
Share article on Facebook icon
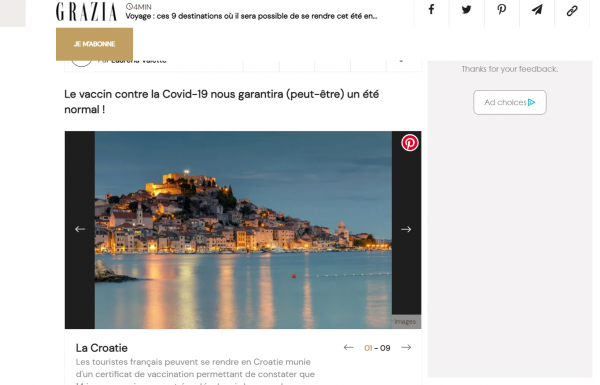pos(431,10)
